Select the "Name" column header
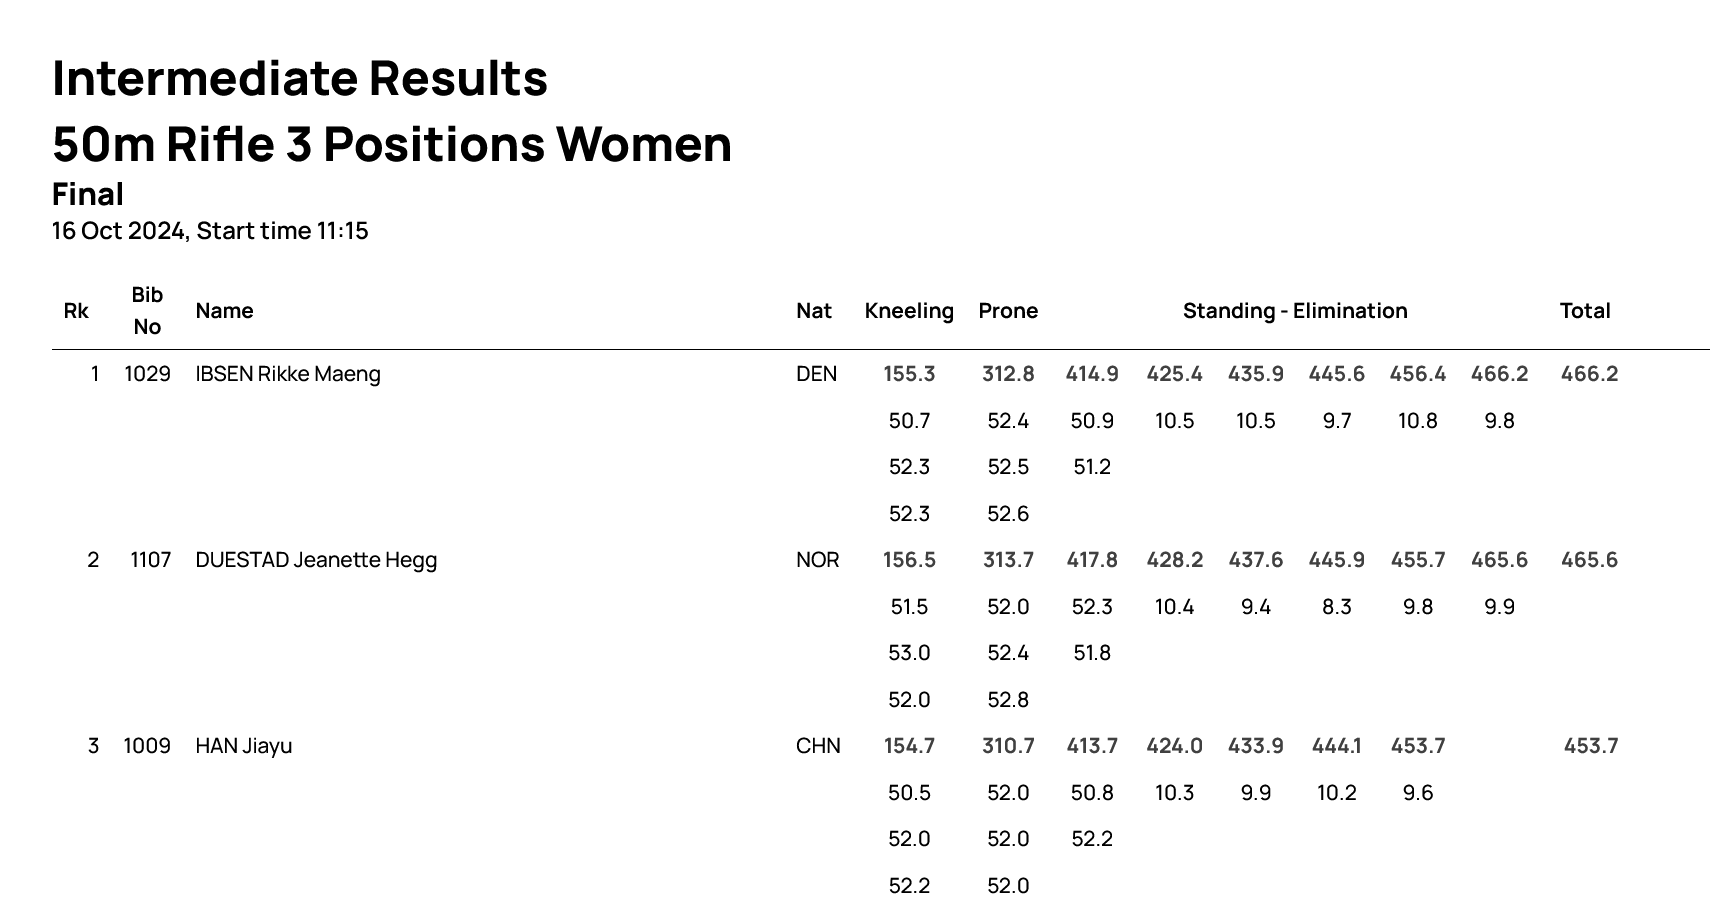The height and width of the screenshot is (913, 1710). coord(224,311)
